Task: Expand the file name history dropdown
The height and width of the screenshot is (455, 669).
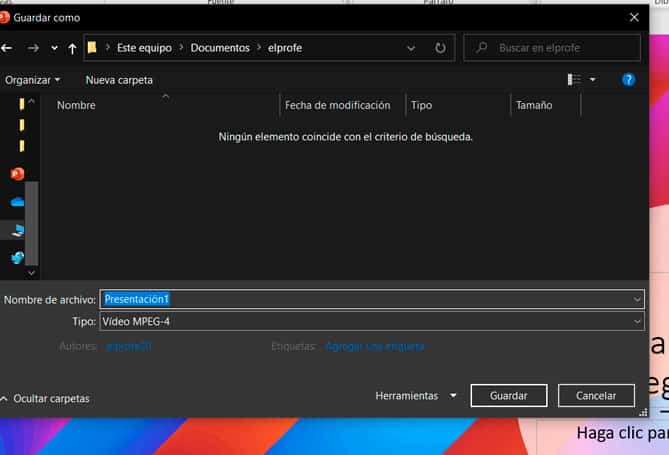Action: pos(637,299)
